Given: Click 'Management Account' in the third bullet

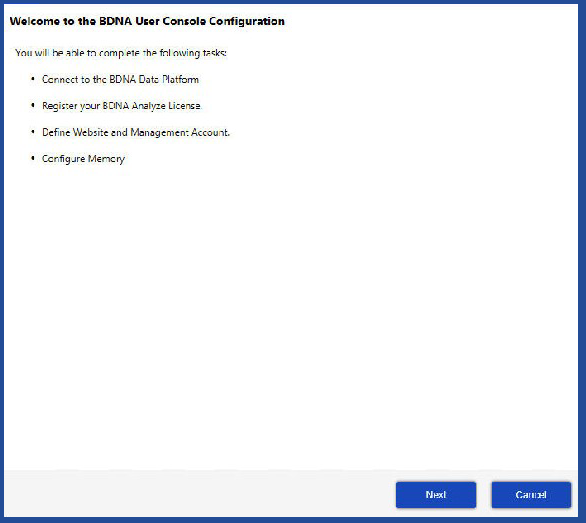Looking at the screenshot, I should [180, 132].
